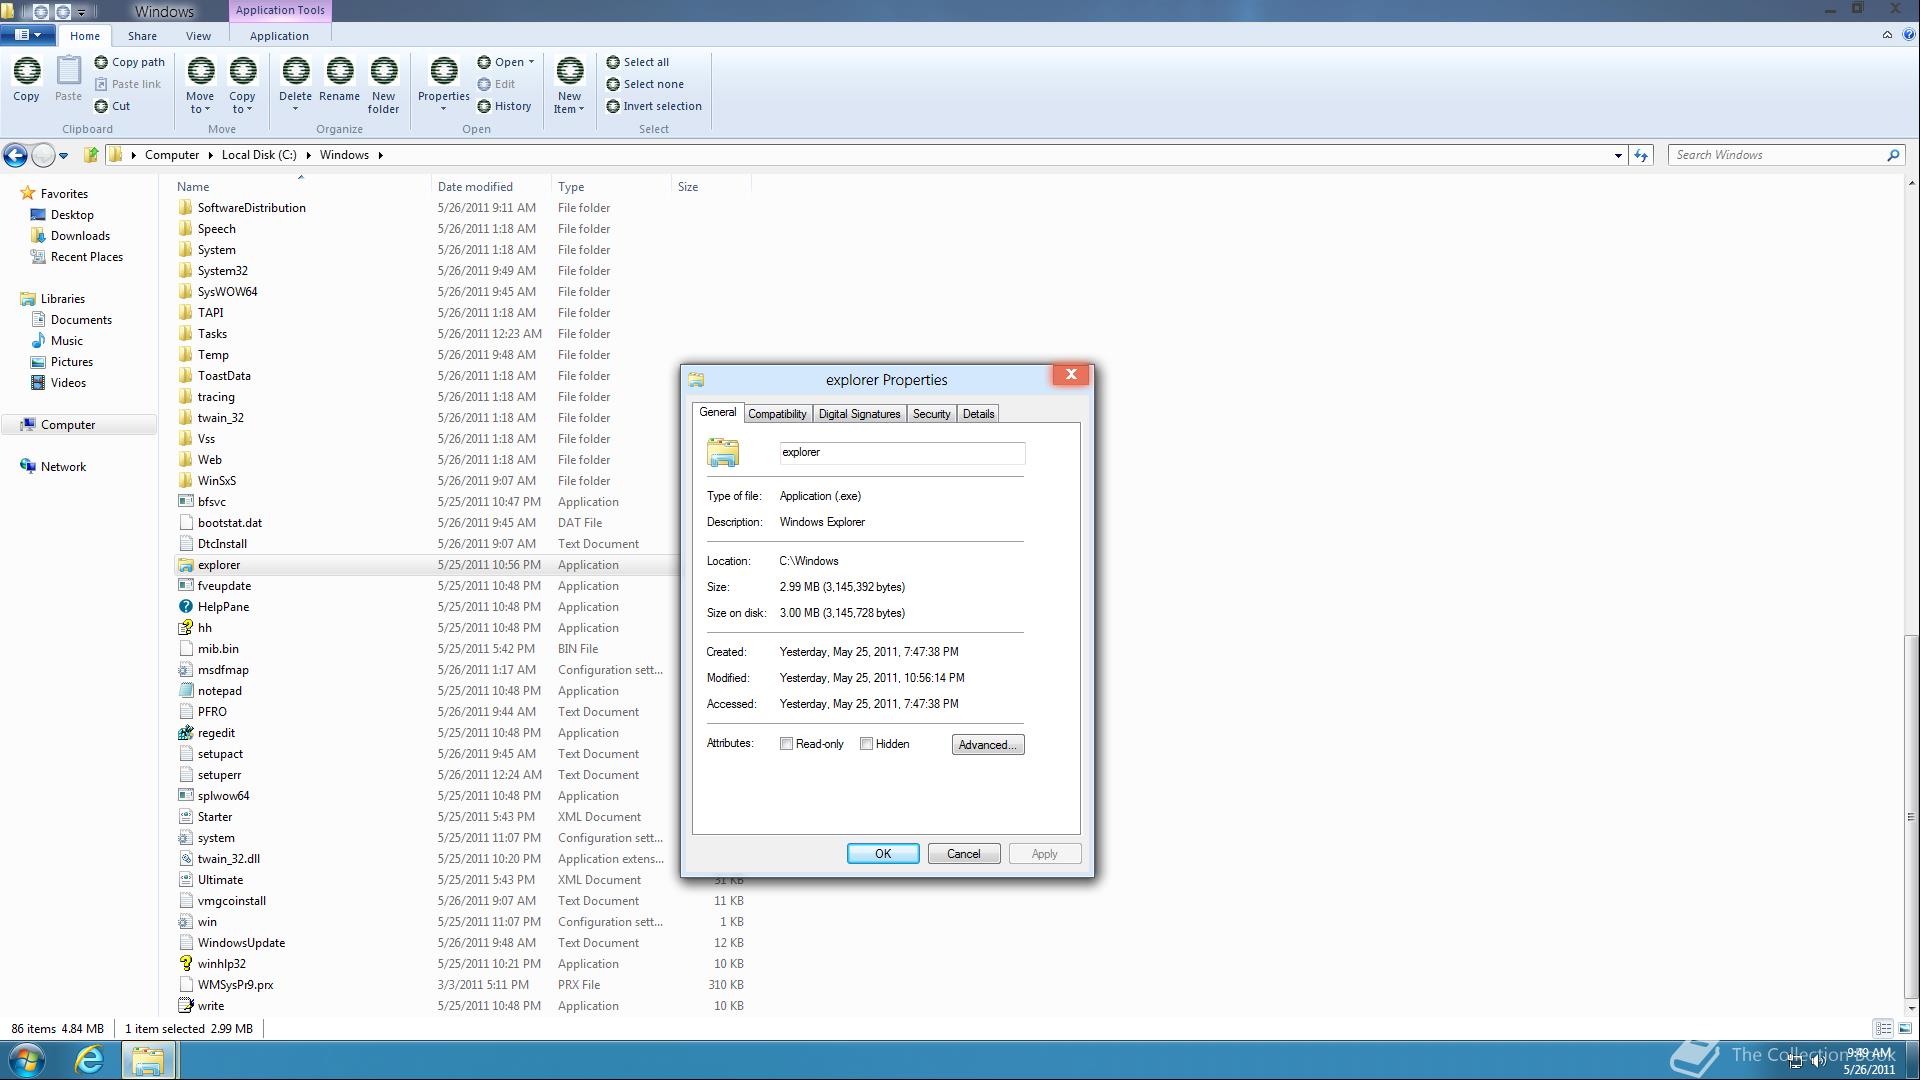Click the Back navigation arrow

(x=15, y=155)
